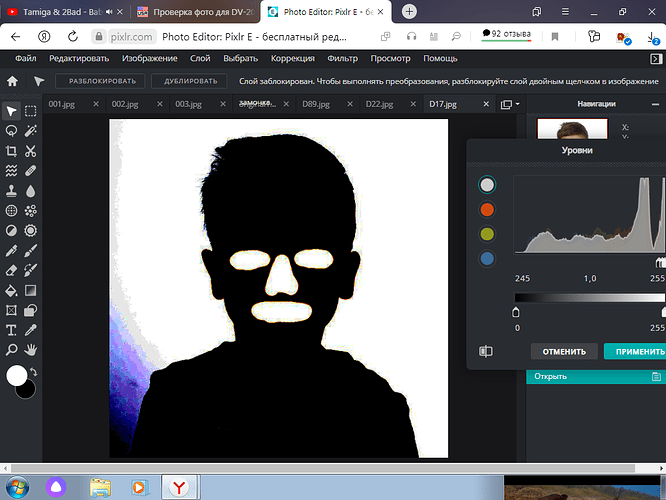Open the Слой menu
The height and width of the screenshot is (500, 666).
point(200,59)
